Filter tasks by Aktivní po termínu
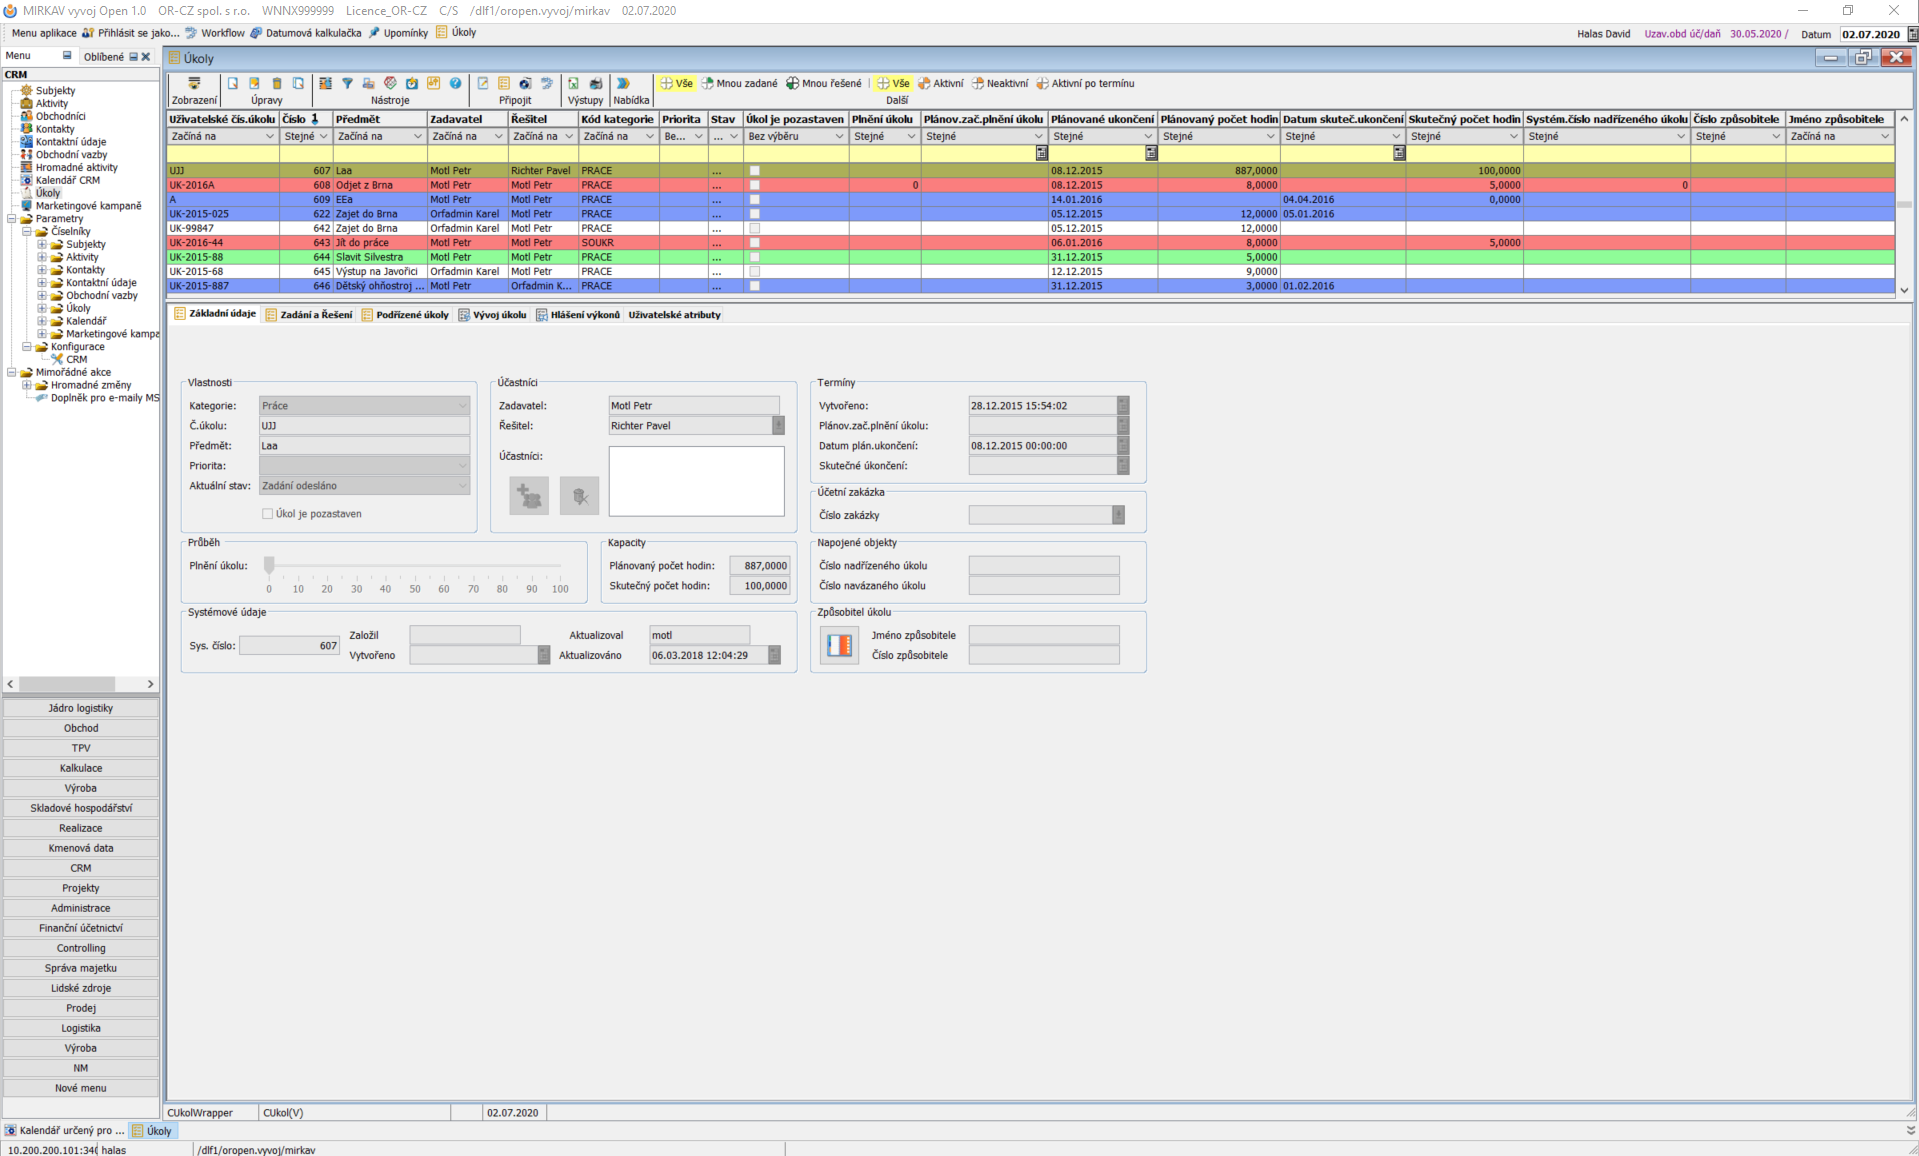Image resolution: width=1919 pixels, height=1156 pixels. point(1085,84)
